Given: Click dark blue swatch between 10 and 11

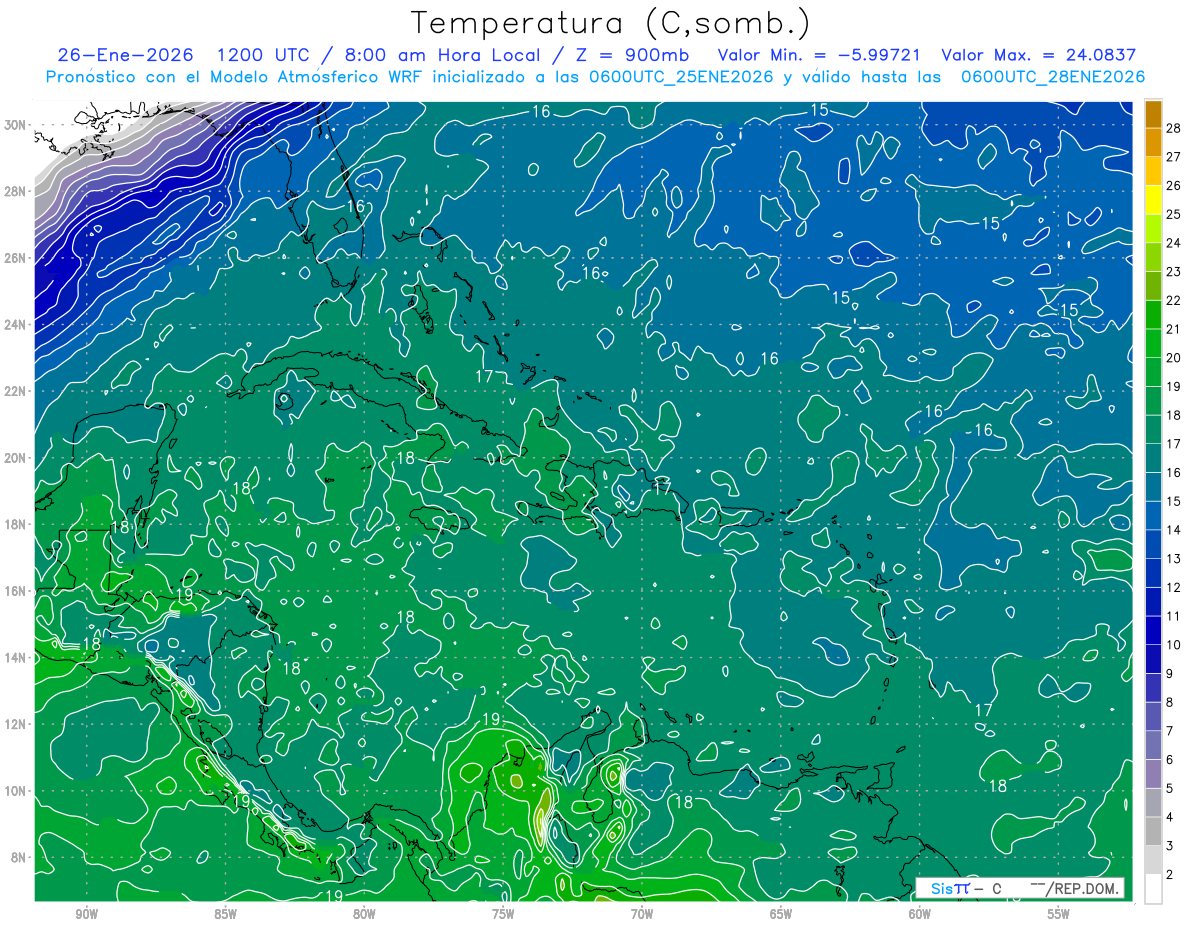Looking at the screenshot, I should click(1154, 631).
